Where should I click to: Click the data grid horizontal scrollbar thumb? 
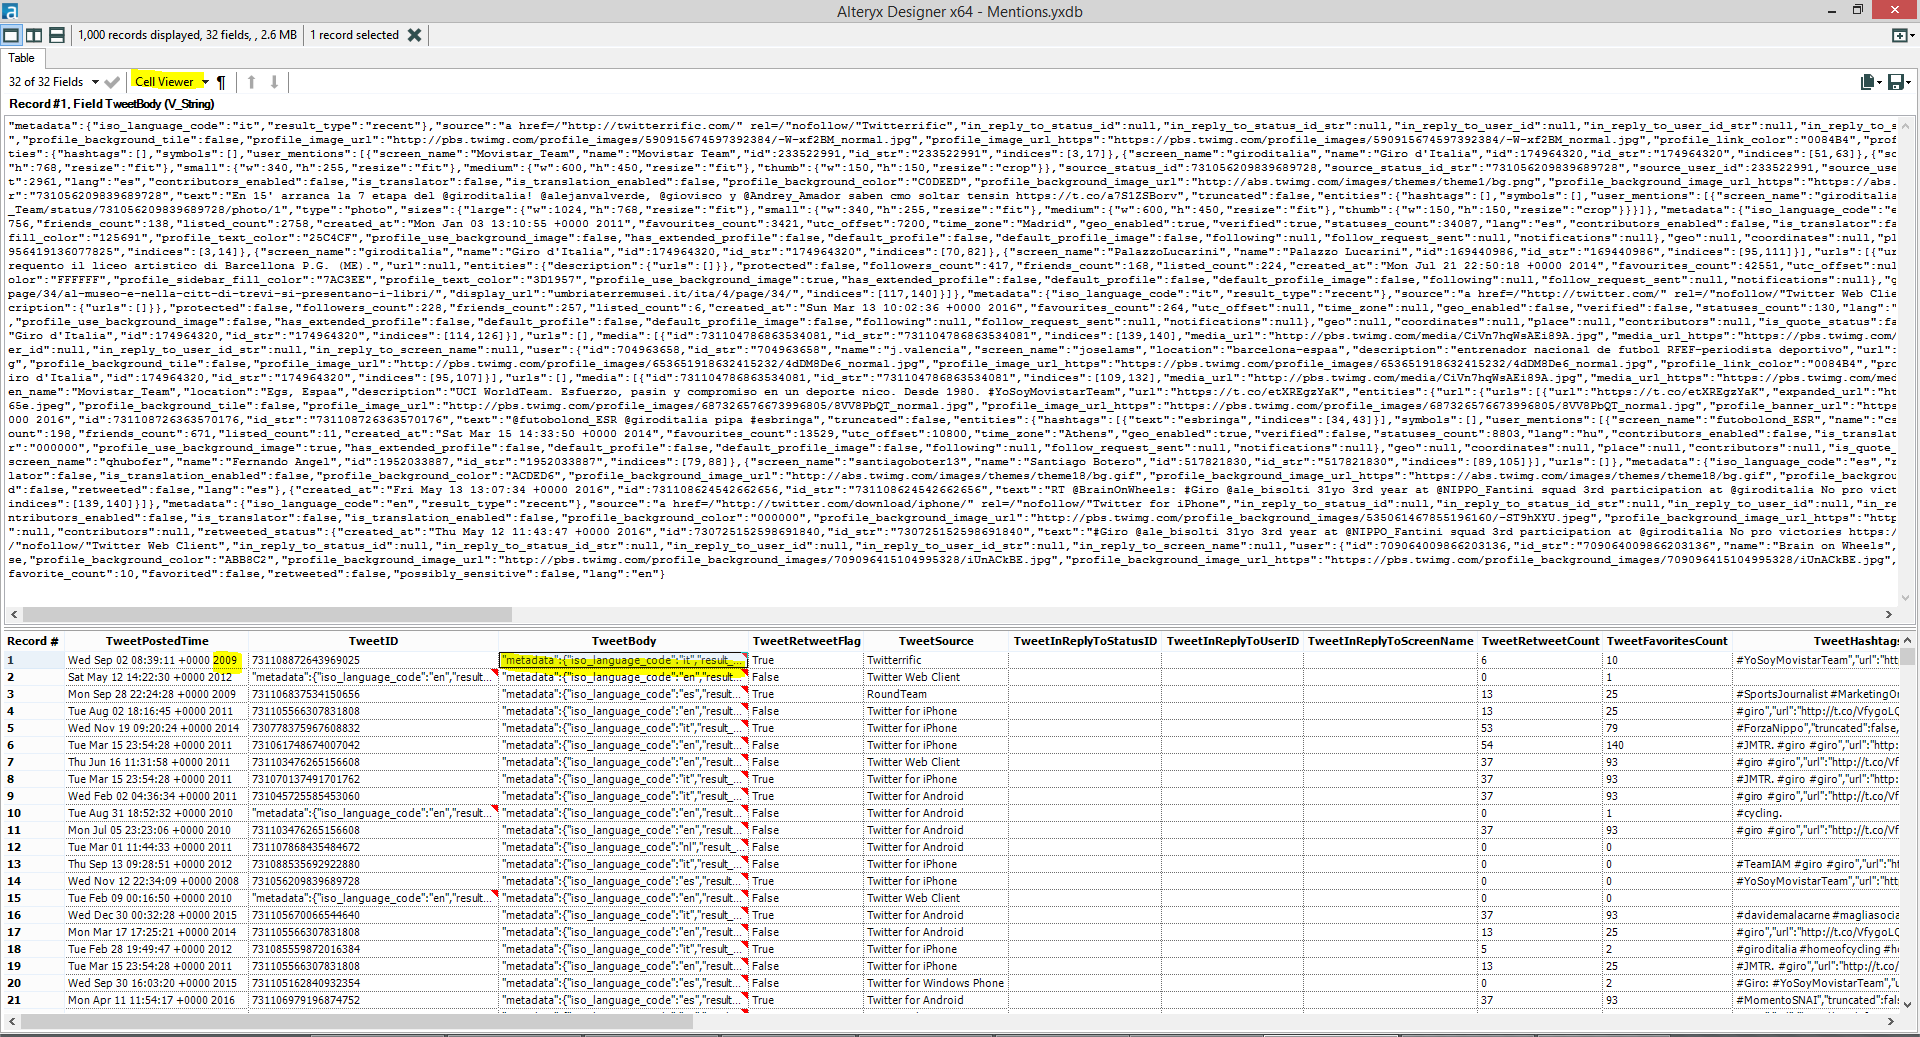357,1021
